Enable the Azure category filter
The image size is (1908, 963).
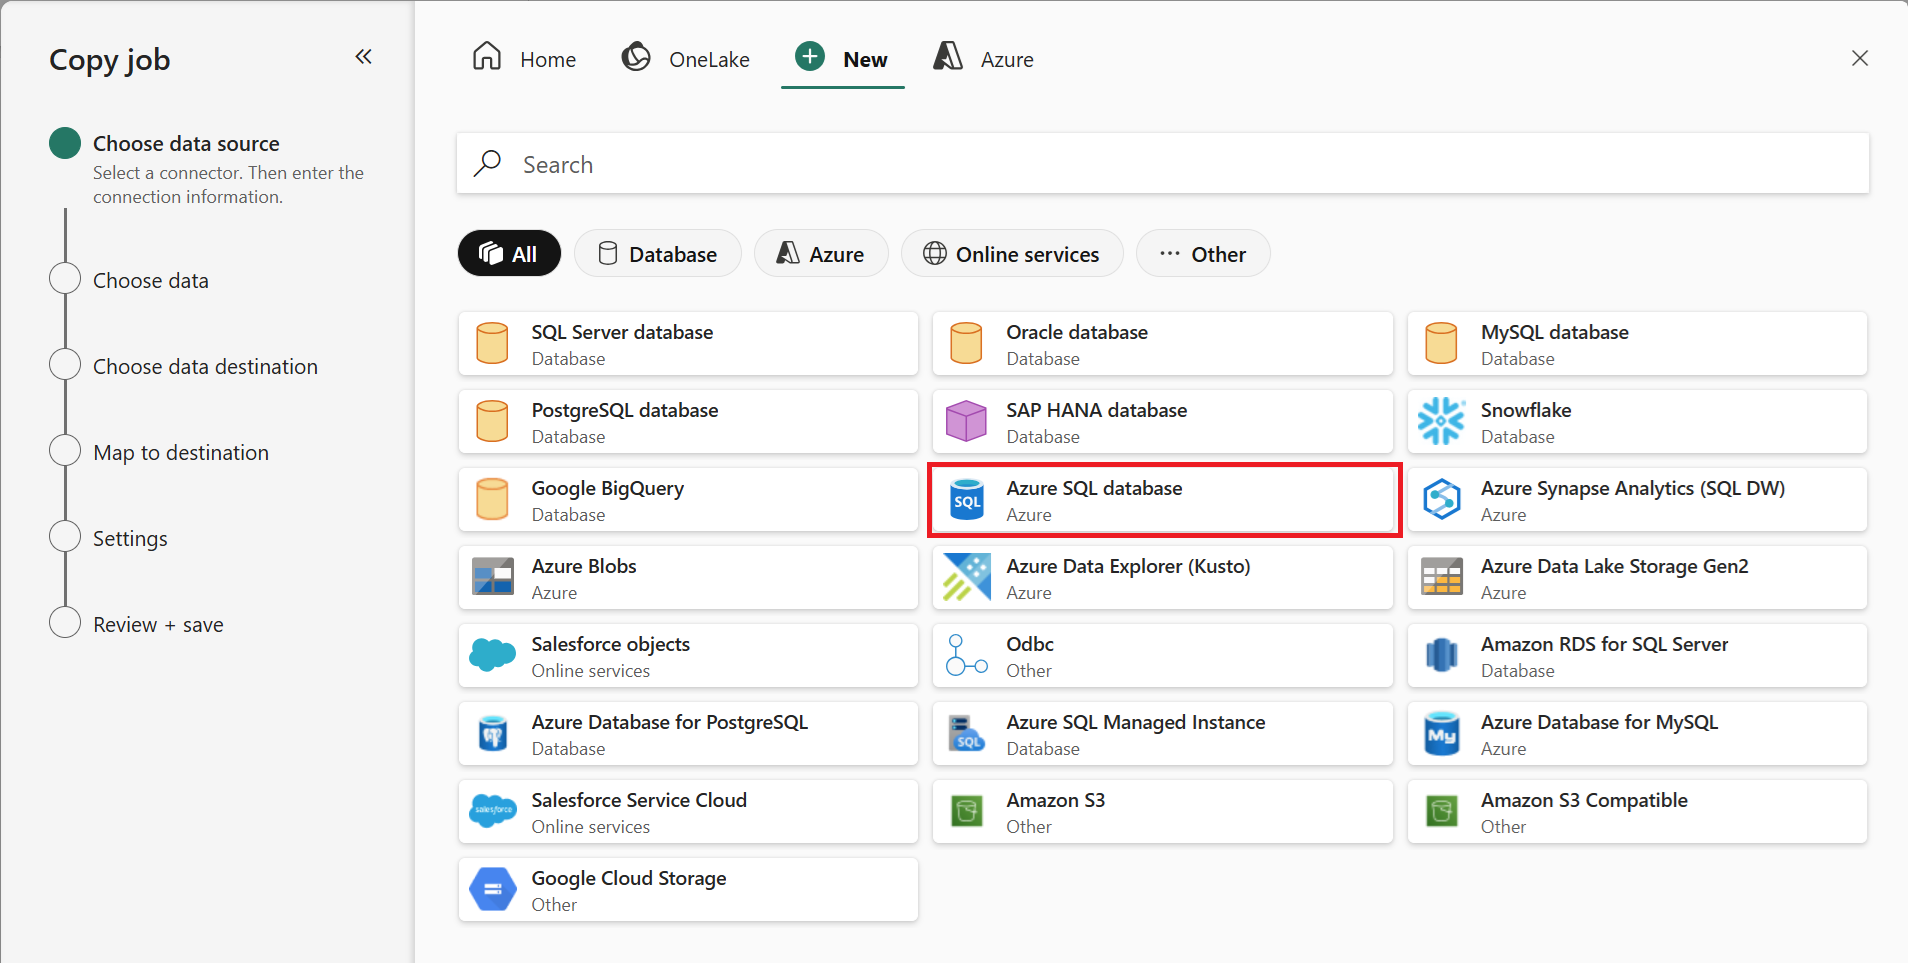click(820, 253)
